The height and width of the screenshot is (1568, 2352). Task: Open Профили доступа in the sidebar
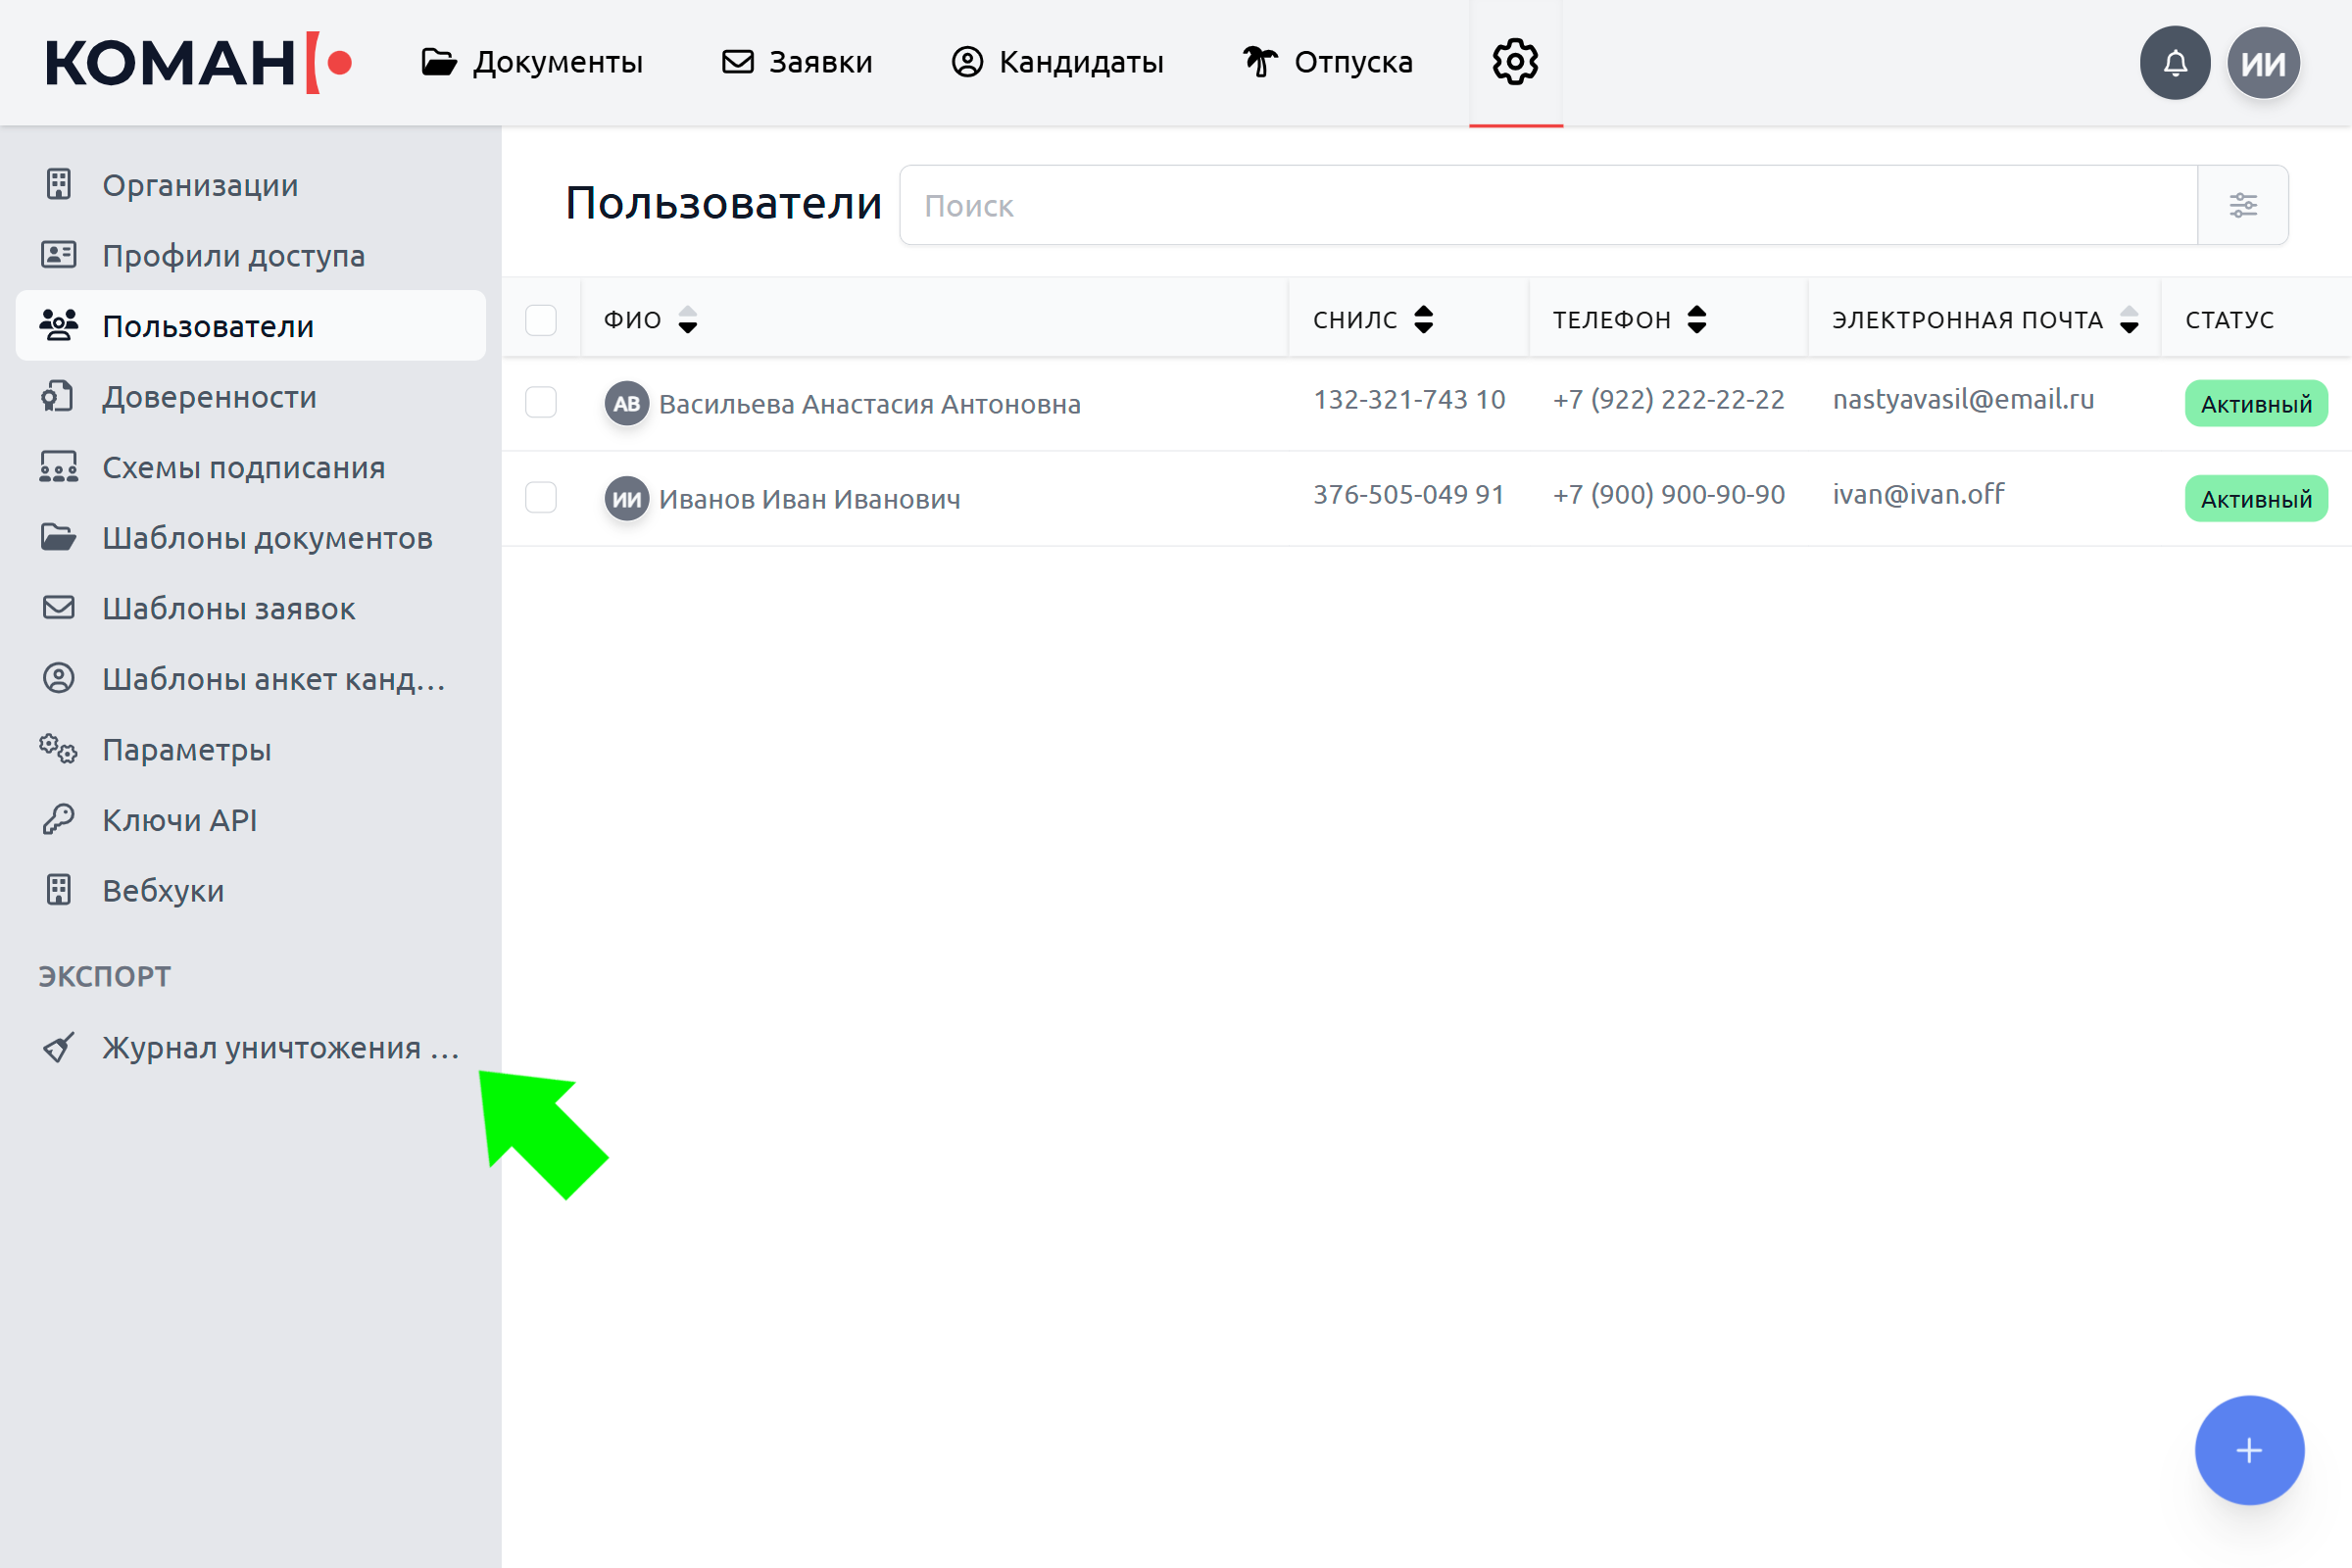232,256
